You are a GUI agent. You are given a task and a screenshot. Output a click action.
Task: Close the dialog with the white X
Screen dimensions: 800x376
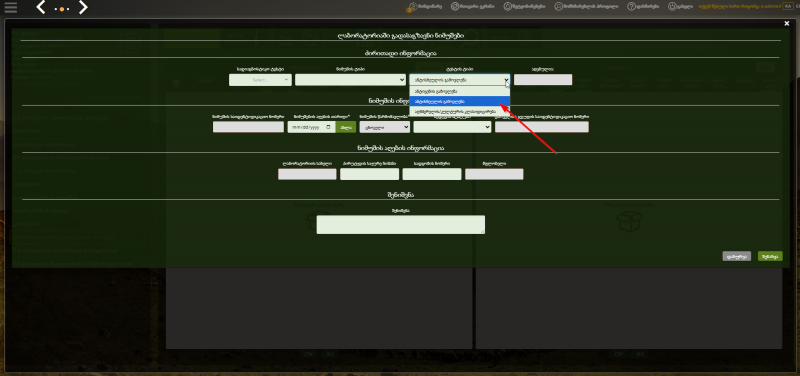tap(787, 23)
